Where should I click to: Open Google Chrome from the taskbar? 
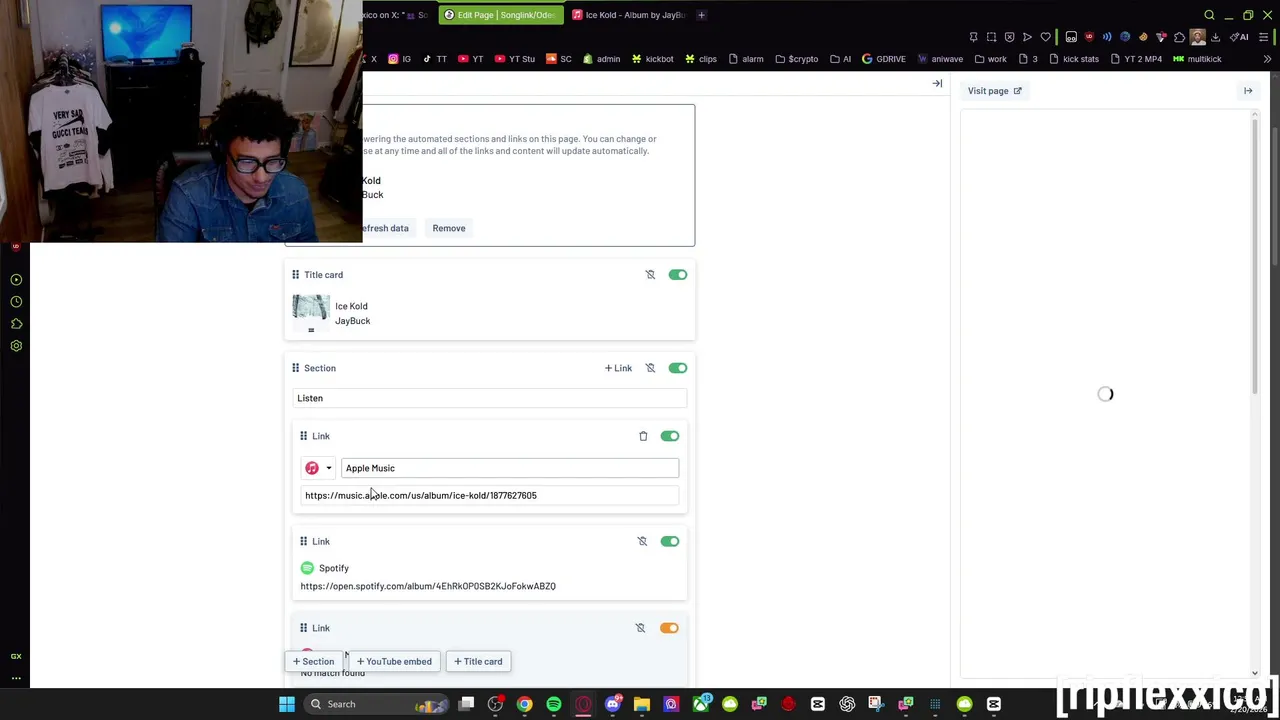click(525, 704)
